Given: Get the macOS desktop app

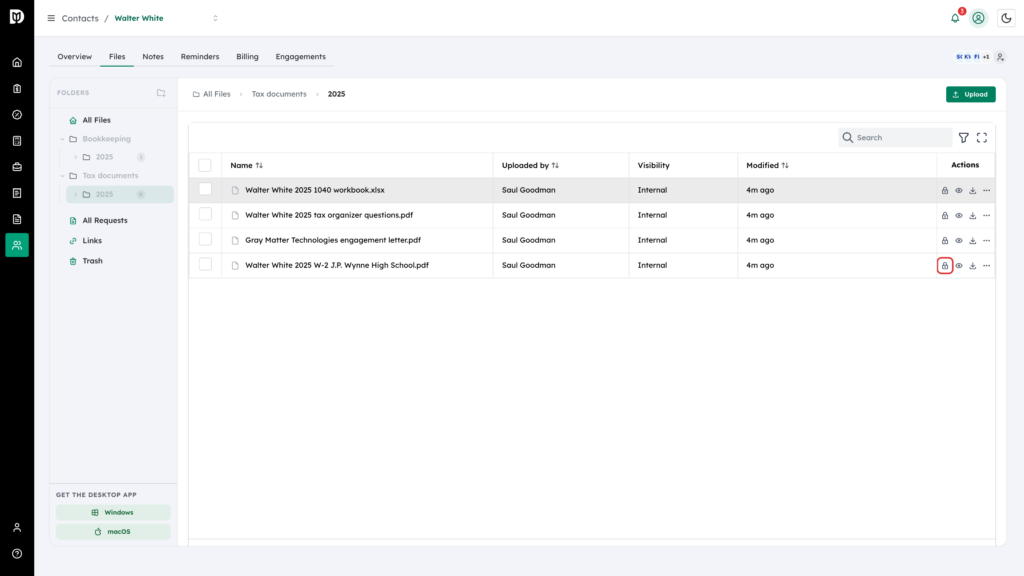Looking at the screenshot, I should [x=113, y=532].
